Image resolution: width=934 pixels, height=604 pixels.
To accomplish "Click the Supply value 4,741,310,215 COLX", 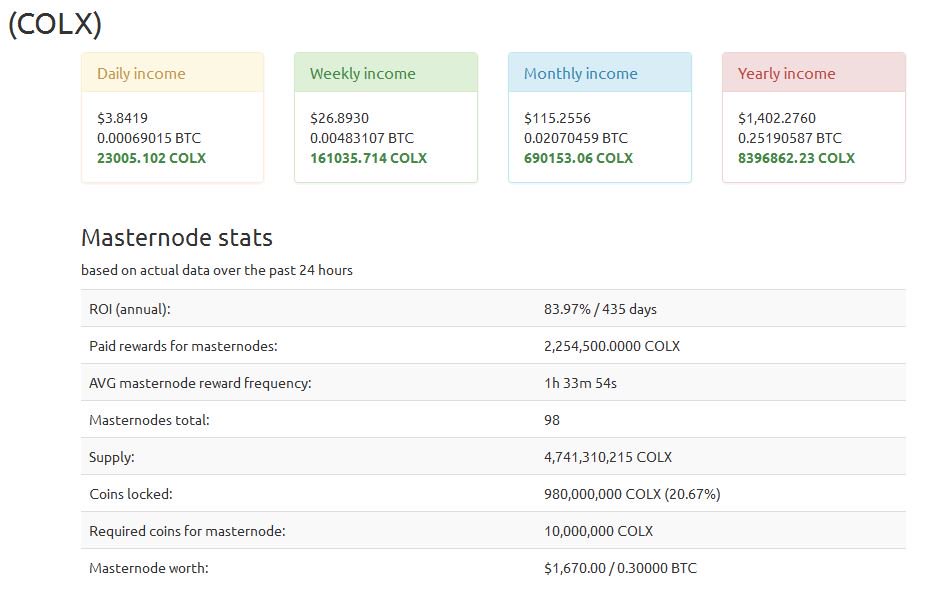I will click(x=607, y=456).
